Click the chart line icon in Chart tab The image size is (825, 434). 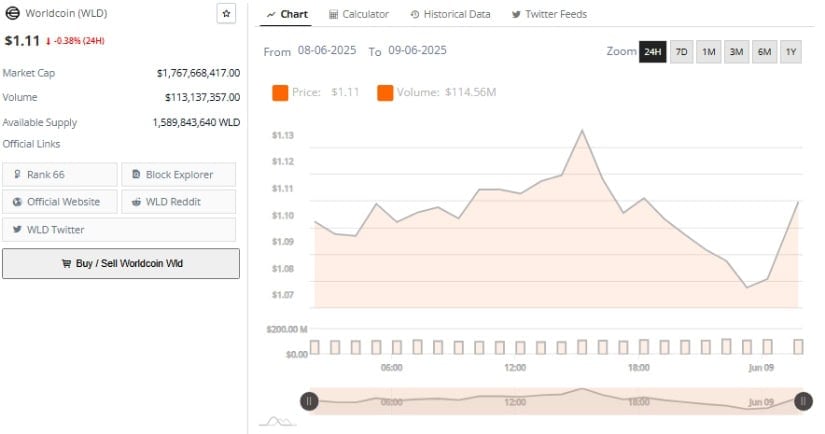coord(271,15)
